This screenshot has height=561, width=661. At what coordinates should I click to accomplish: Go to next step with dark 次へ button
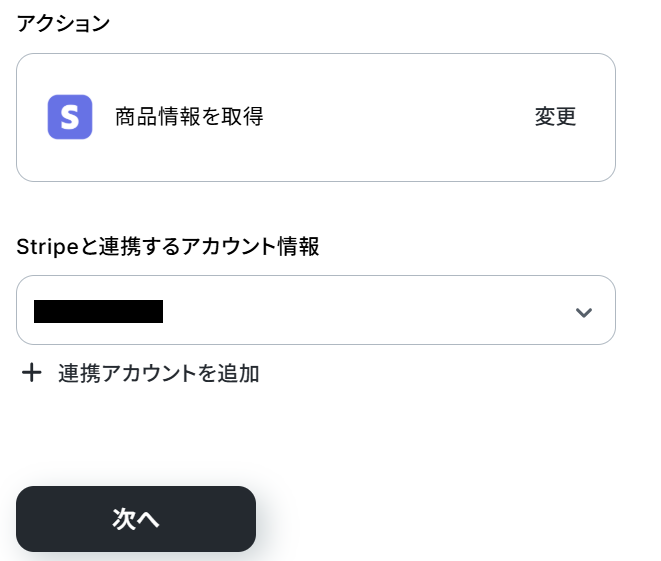[136, 519]
